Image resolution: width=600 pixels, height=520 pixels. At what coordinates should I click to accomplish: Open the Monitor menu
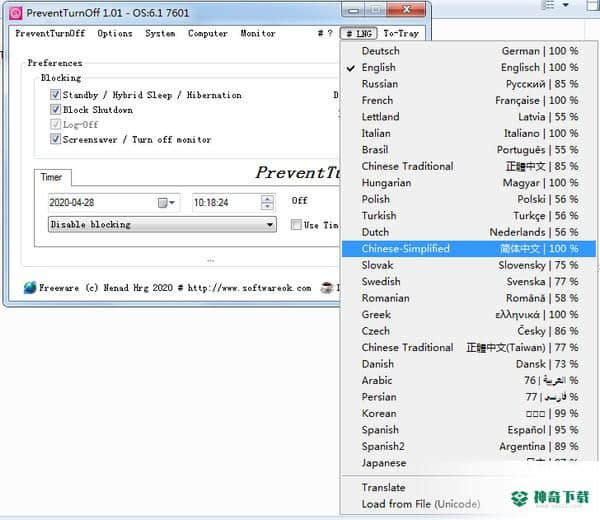258,33
